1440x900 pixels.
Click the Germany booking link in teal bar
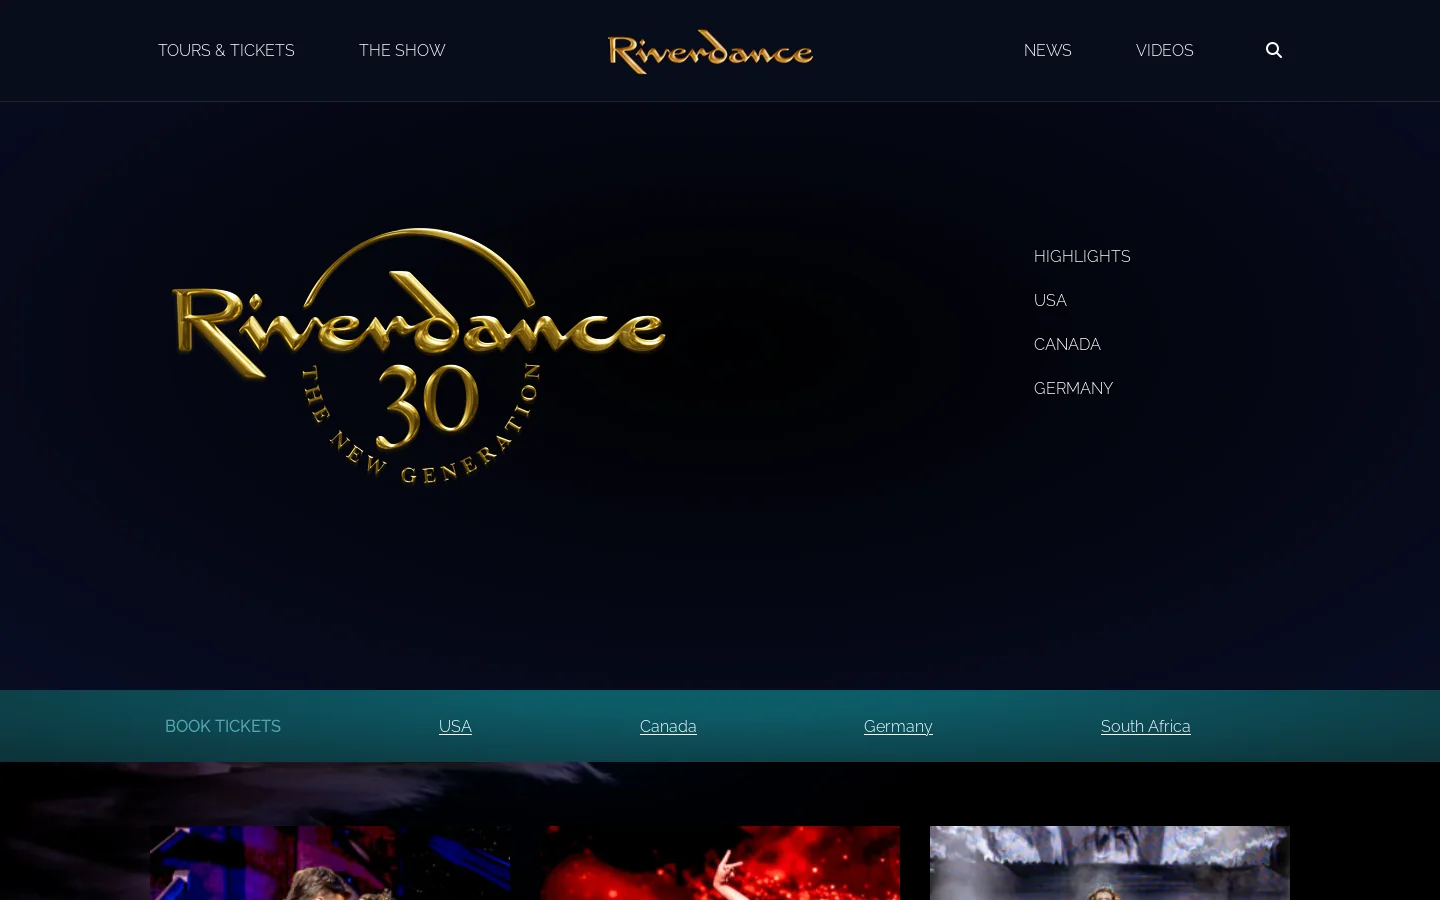click(898, 726)
